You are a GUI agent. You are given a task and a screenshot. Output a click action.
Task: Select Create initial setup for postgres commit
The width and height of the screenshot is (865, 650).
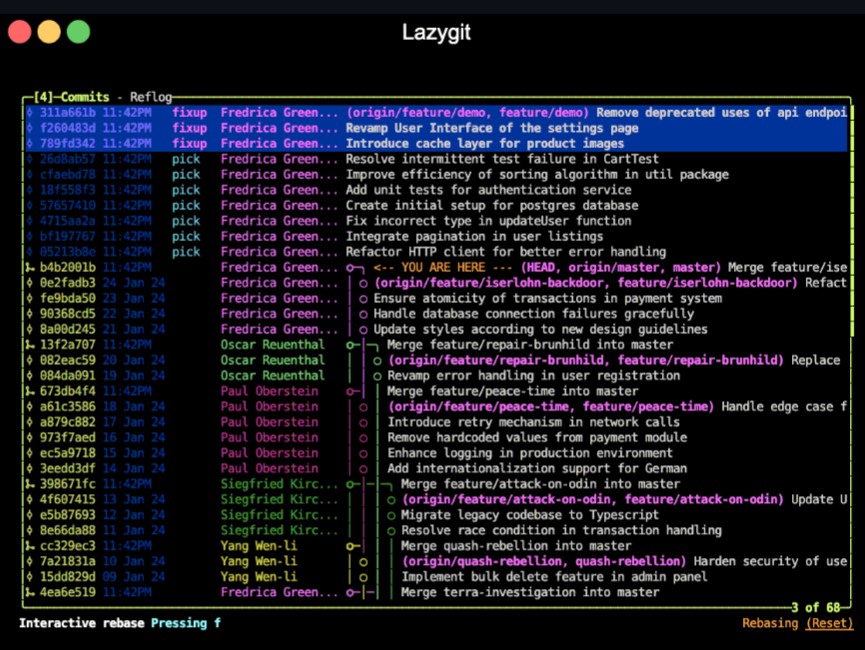436,205
